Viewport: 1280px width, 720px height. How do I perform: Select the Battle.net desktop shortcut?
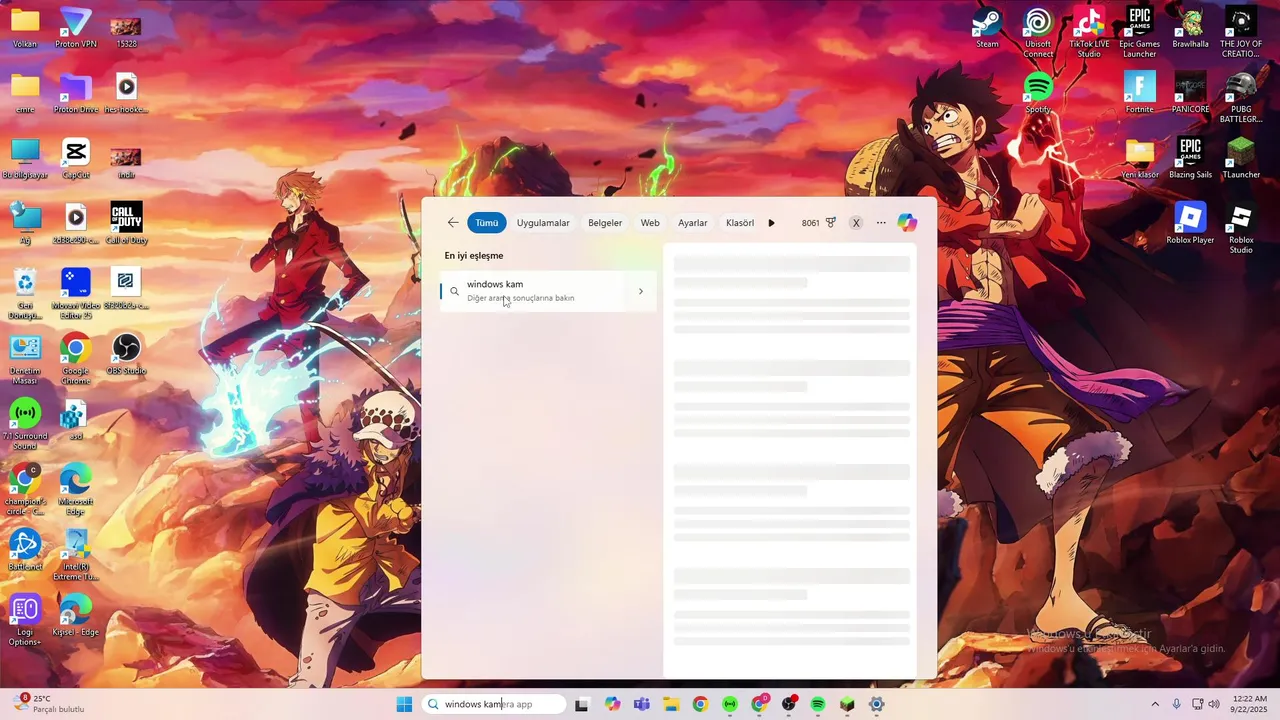pos(25,550)
